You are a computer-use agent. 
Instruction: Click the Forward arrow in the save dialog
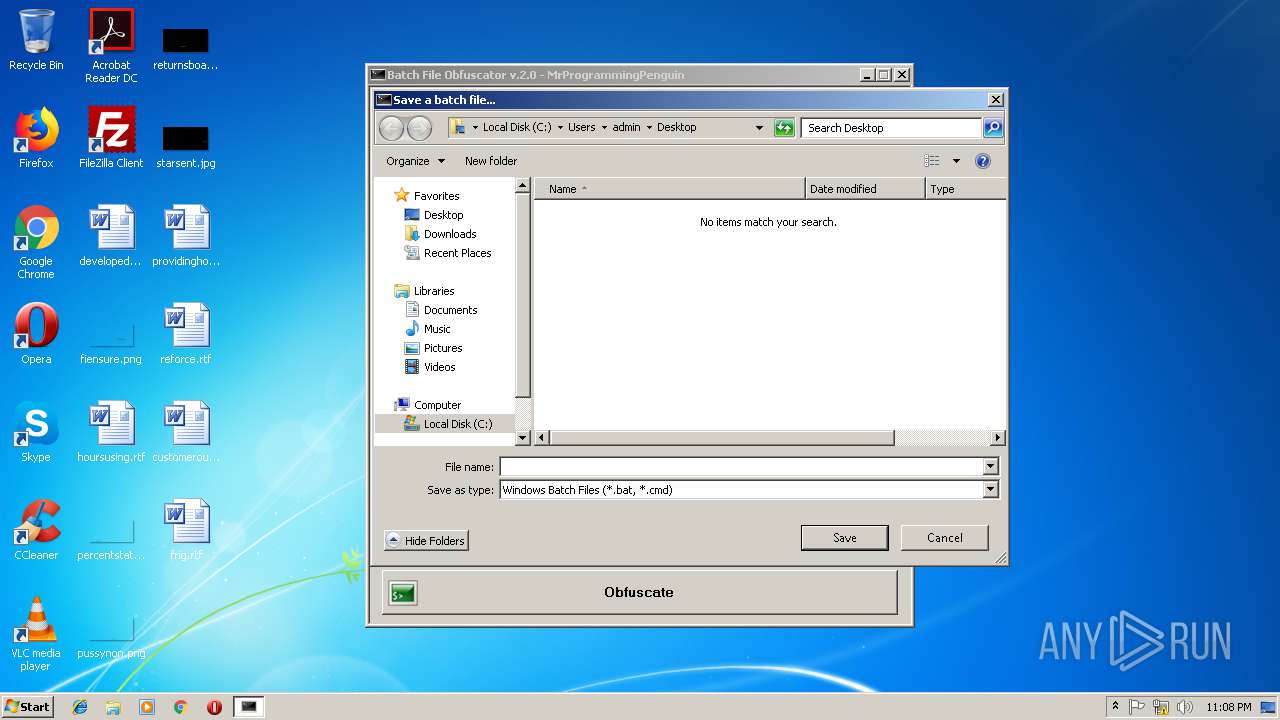coord(420,128)
